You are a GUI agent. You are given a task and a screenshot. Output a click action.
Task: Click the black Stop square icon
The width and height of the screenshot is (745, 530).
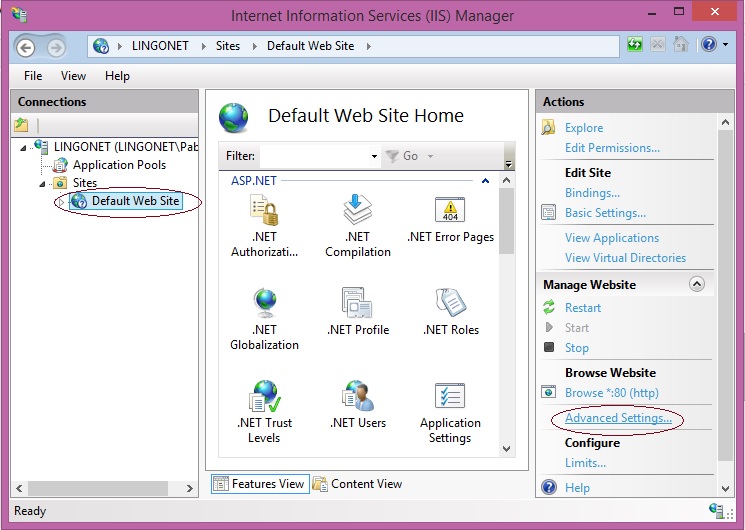[549, 347]
